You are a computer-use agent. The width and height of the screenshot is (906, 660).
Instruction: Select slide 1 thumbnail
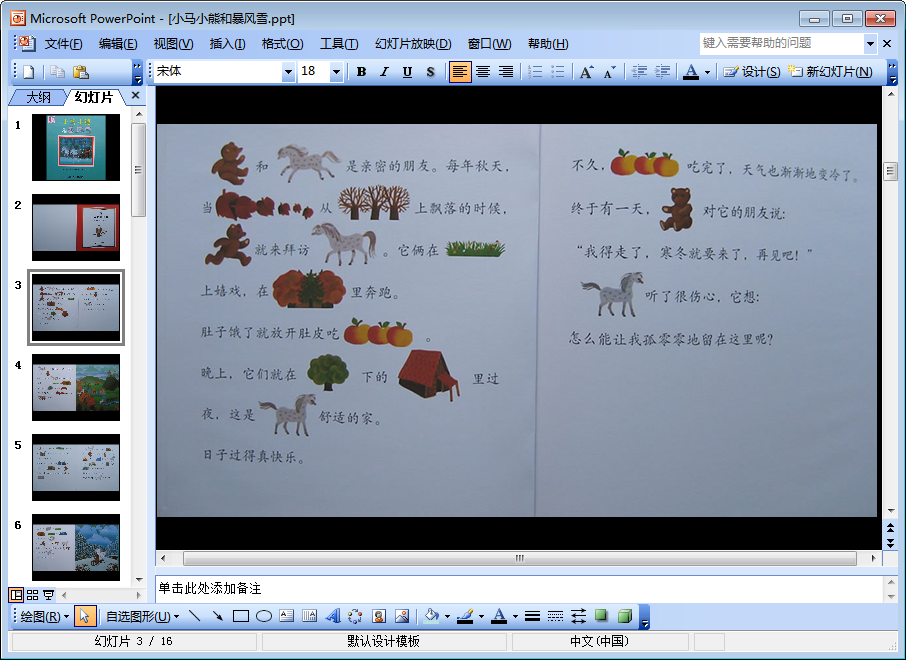pyautogui.click(x=76, y=147)
